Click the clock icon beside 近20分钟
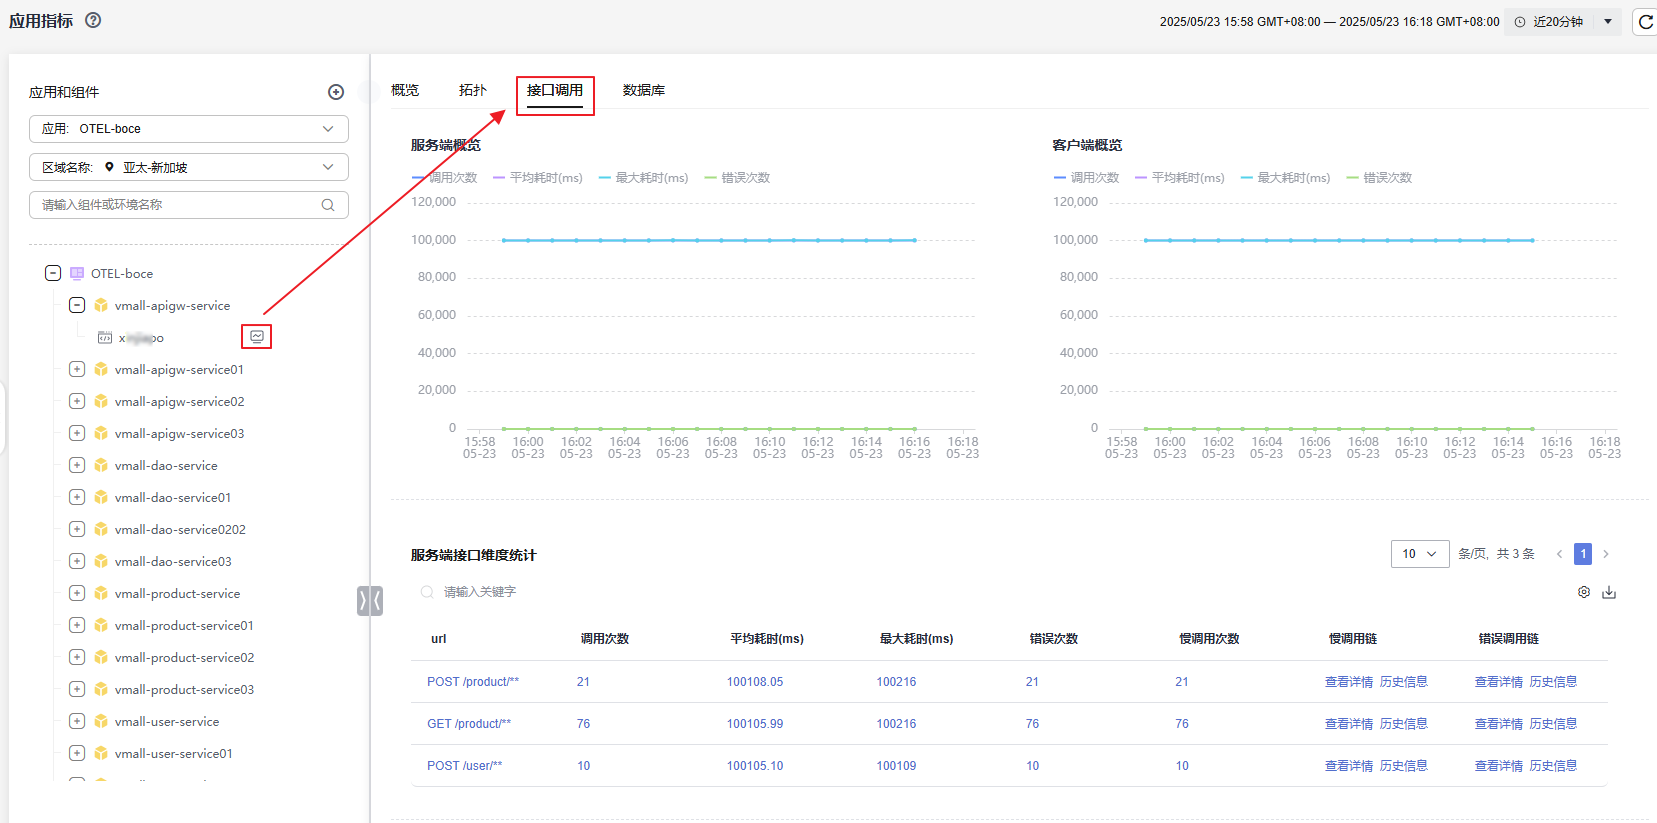The image size is (1657, 823). point(1521,21)
